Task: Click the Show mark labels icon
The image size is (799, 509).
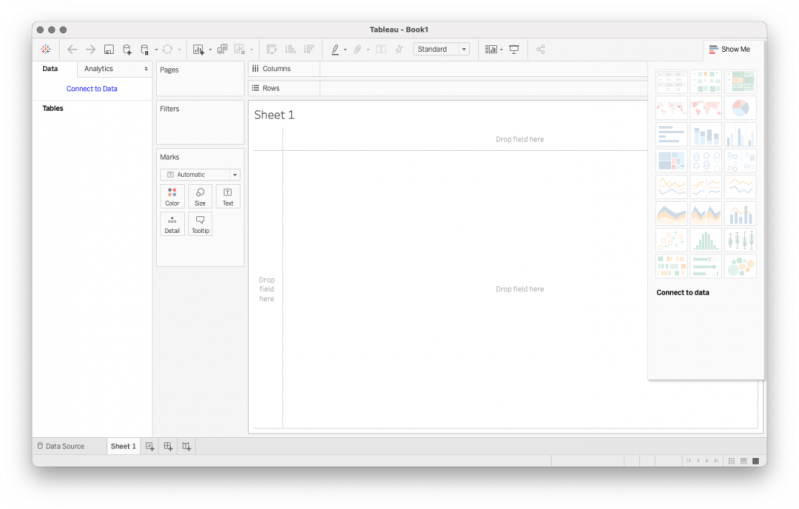Action: [x=381, y=49]
